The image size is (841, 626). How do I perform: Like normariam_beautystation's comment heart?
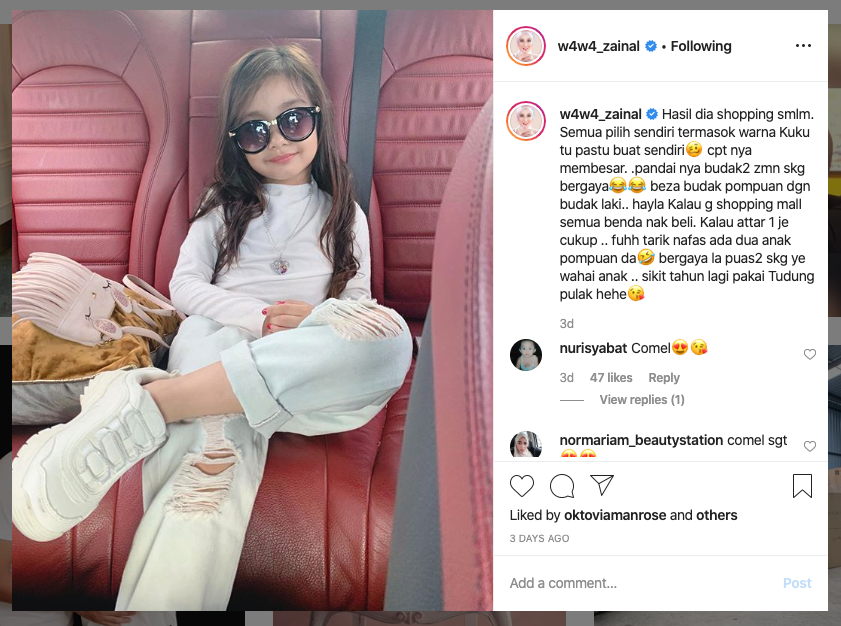click(809, 446)
